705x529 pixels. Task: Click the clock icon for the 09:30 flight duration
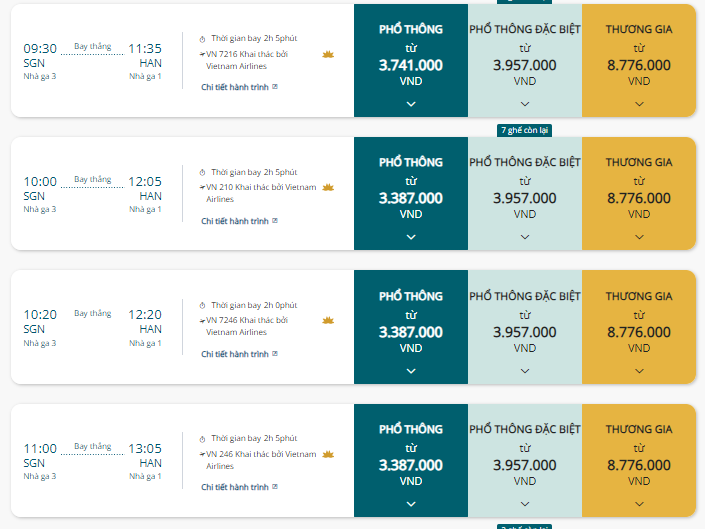point(202,39)
